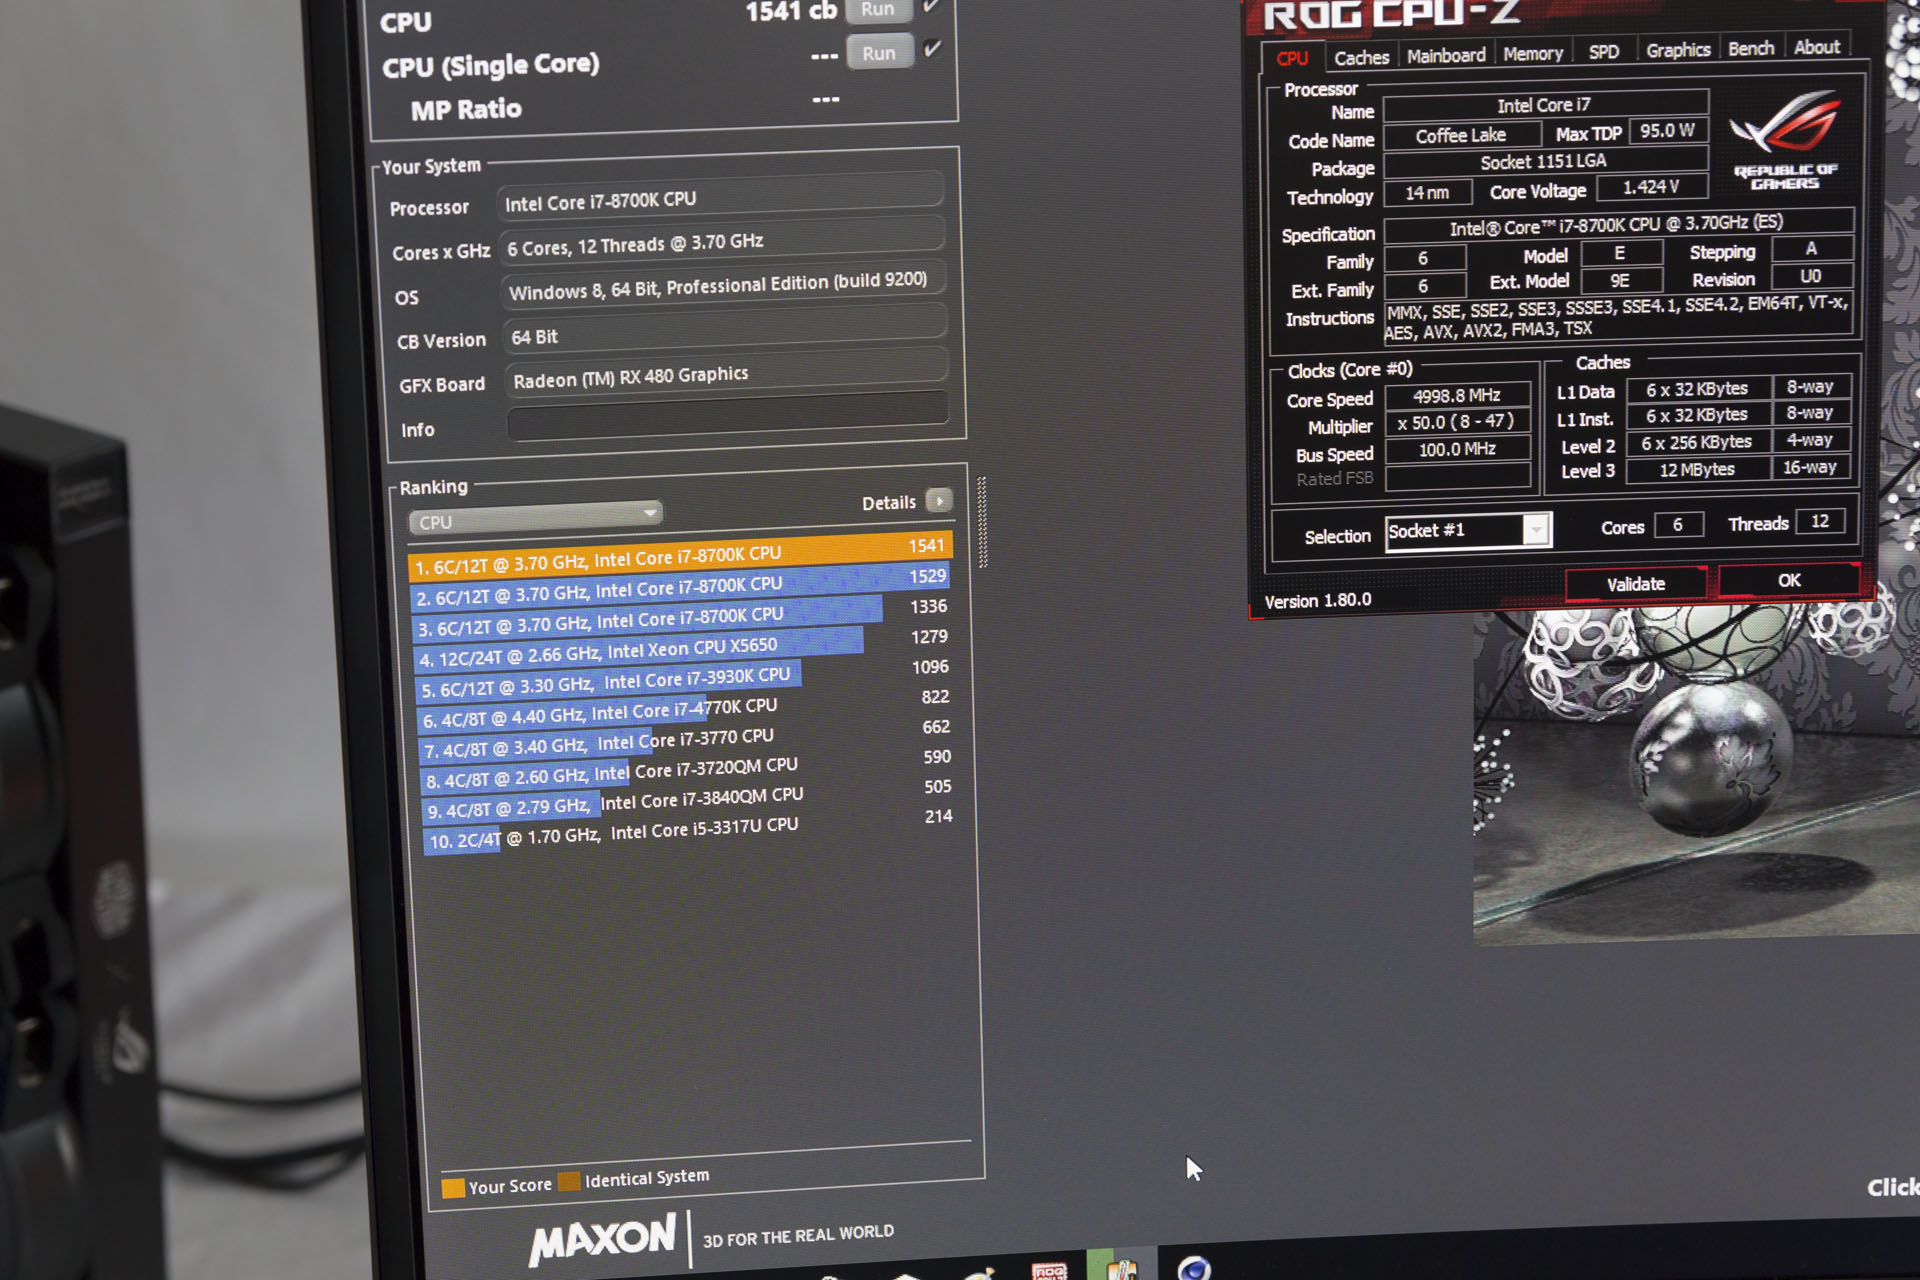Click the Validate button

(1635, 584)
